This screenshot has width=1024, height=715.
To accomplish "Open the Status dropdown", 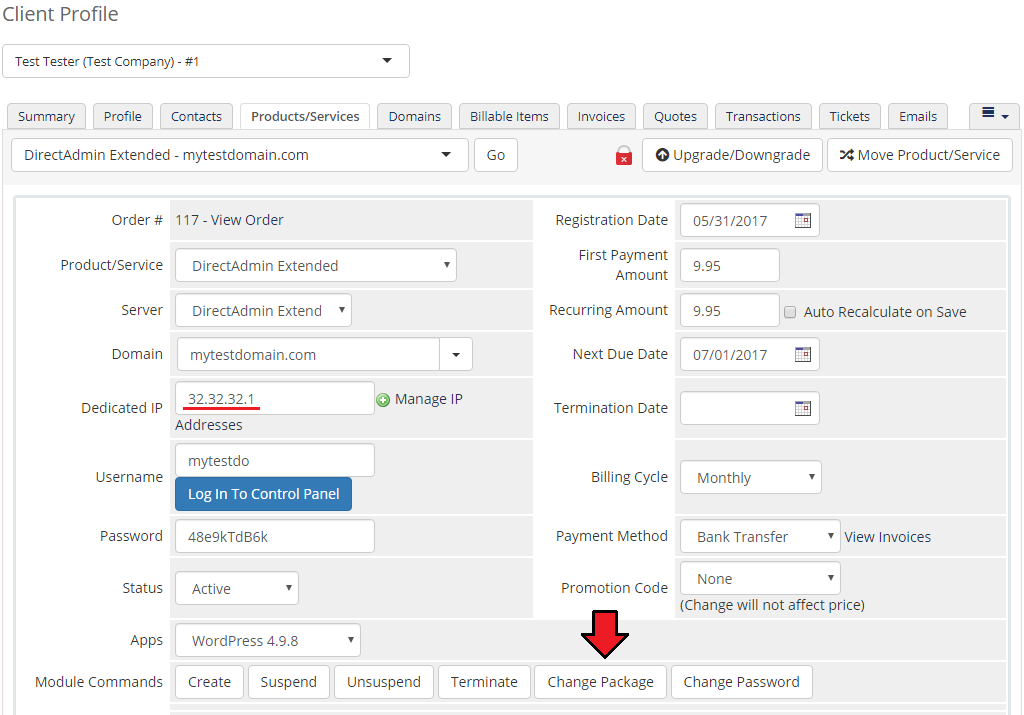I will (237, 588).
